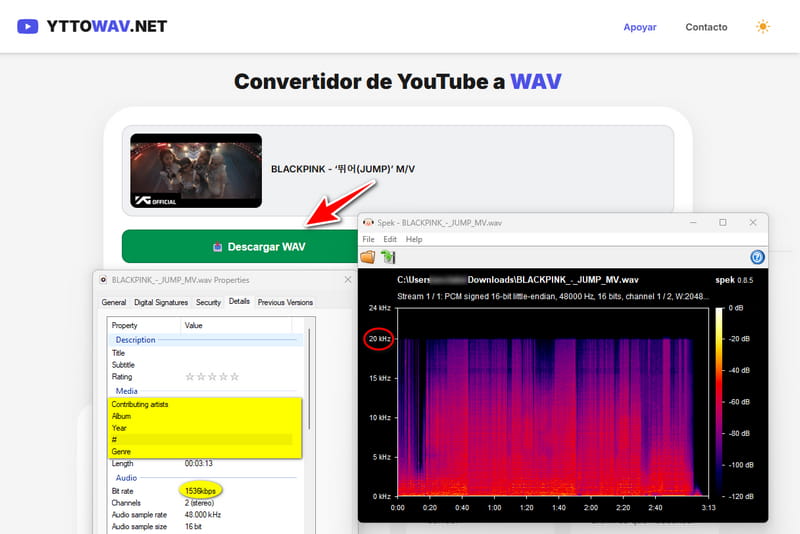Switch to the Previous Versions tab
800x534 pixels.
tap(285, 302)
